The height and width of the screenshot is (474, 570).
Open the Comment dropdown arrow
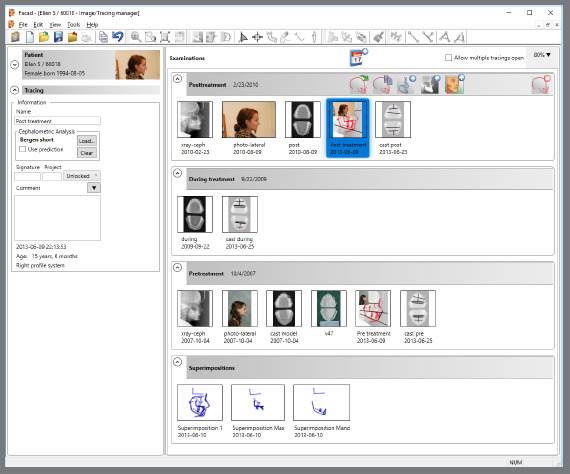point(94,188)
